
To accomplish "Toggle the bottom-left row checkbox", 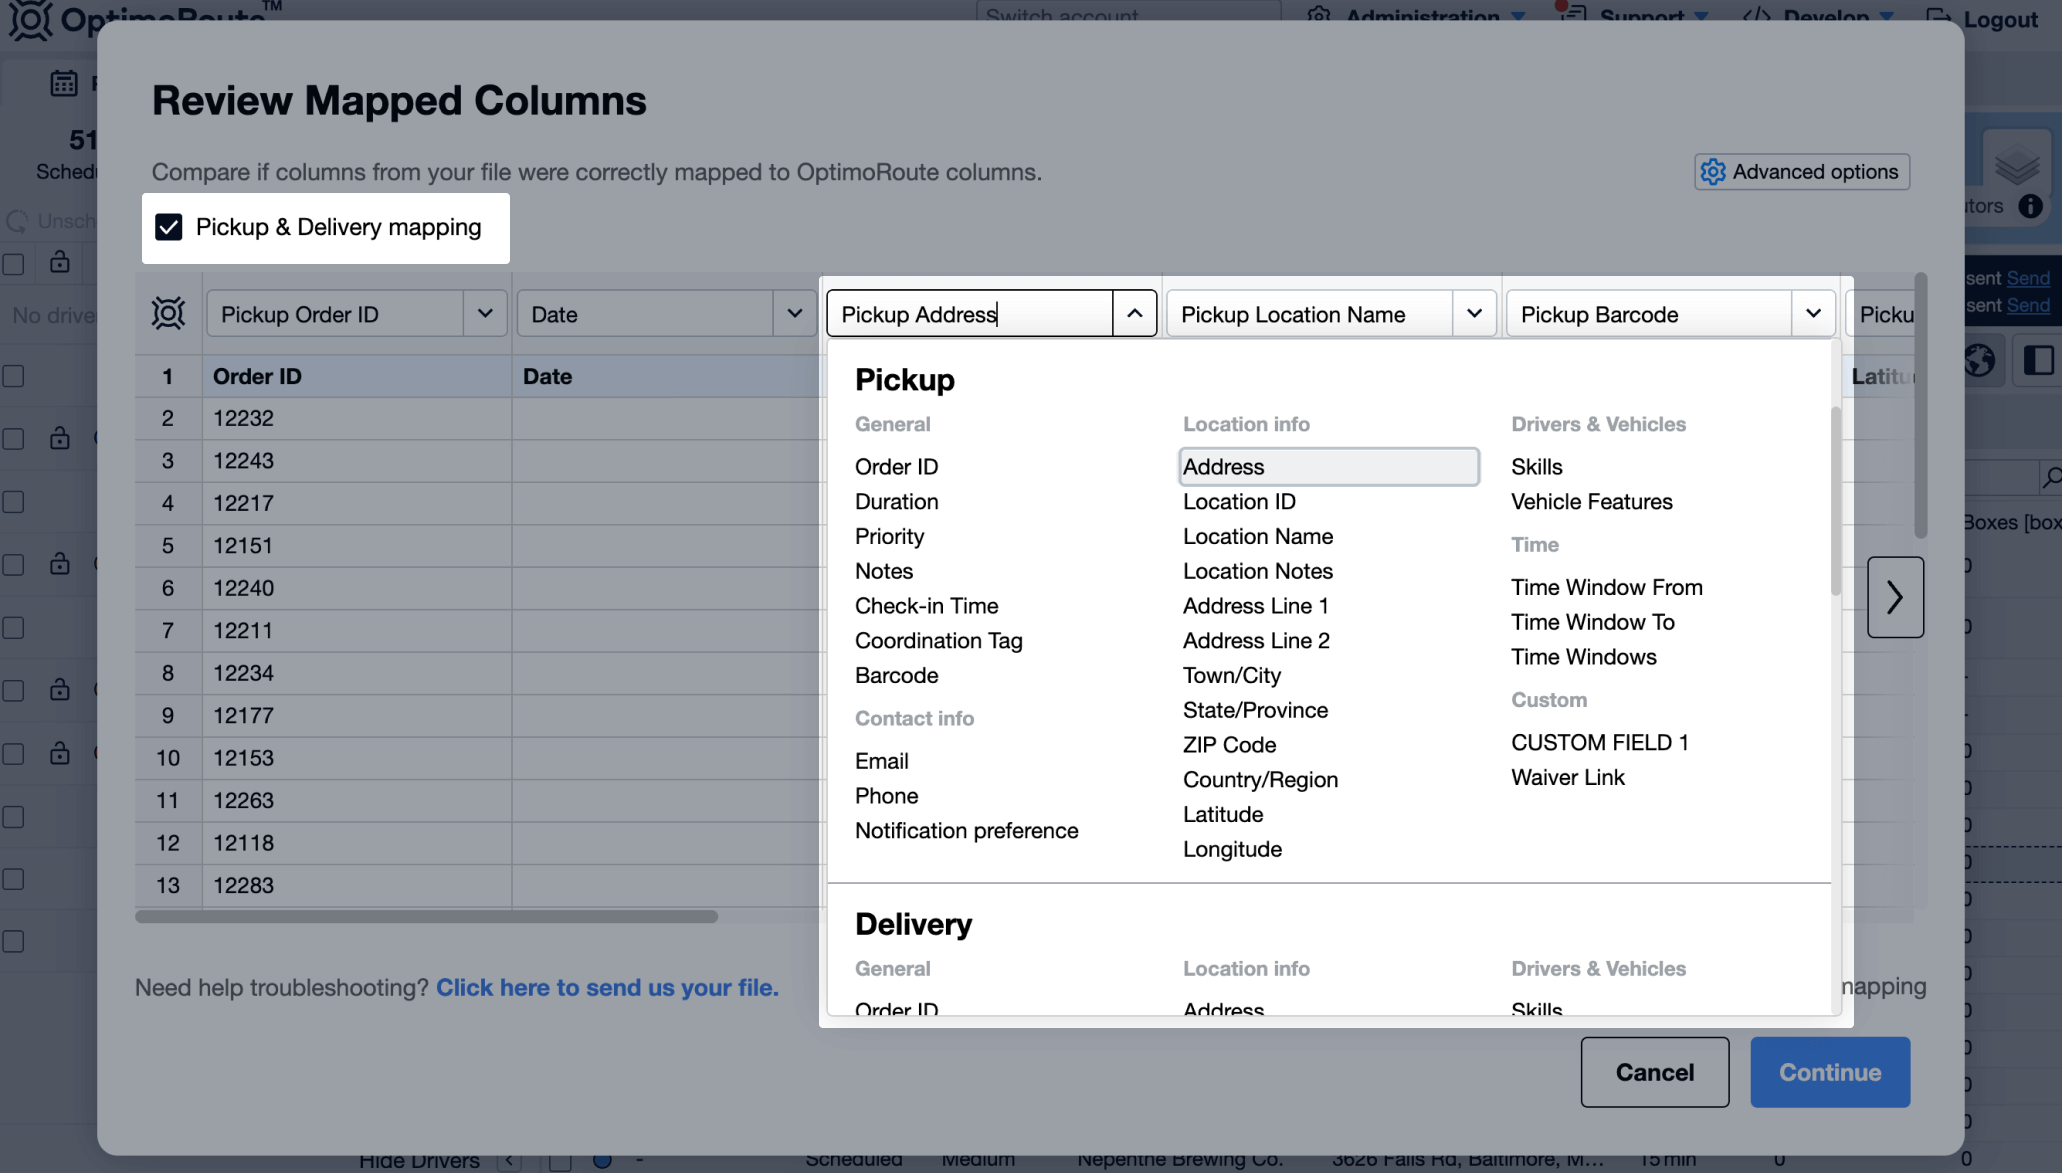I will point(14,941).
